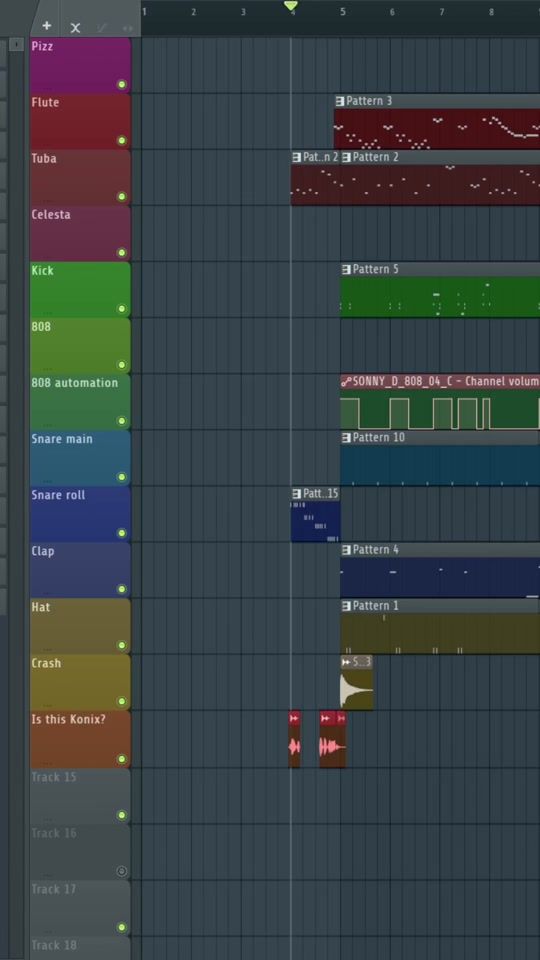Viewport: 540px width, 960px height.
Task: Mute the Celesta track
Action: click(121, 253)
